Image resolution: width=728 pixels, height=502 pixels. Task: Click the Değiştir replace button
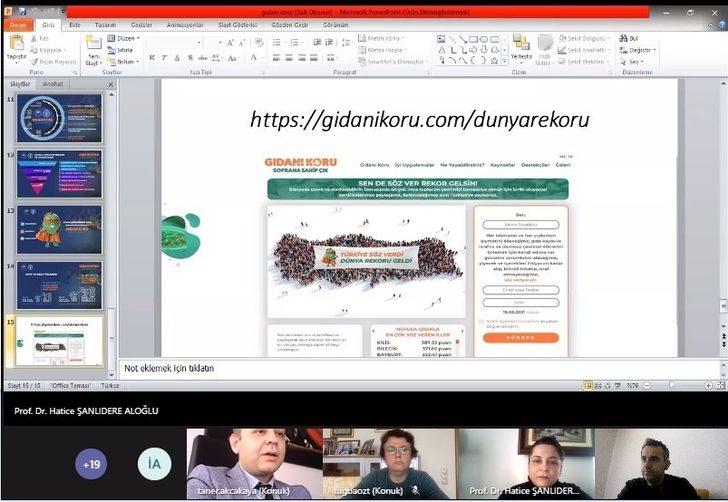coord(638,50)
